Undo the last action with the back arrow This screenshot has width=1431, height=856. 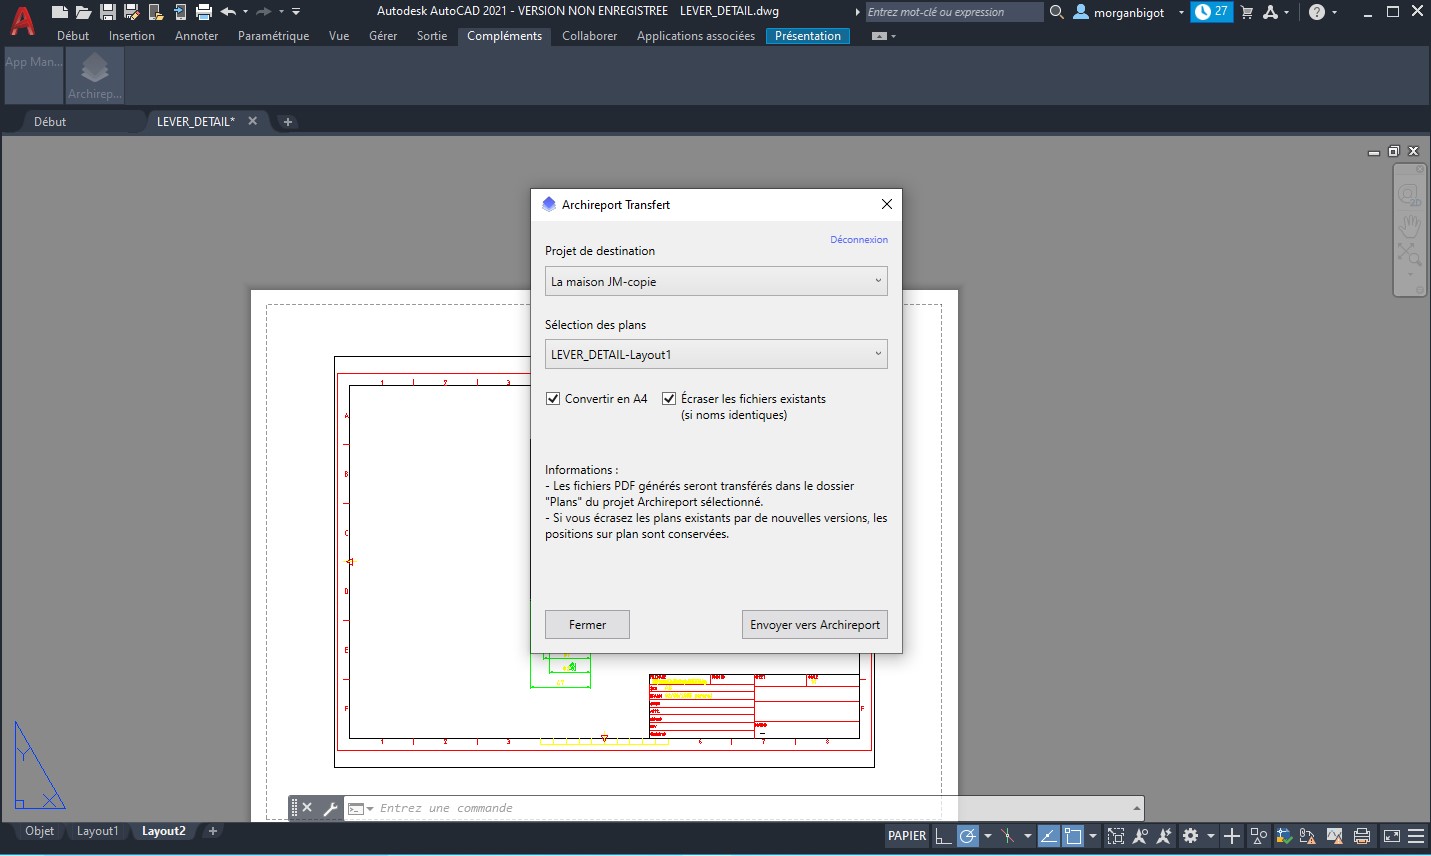pyautogui.click(x=228, y=12)
